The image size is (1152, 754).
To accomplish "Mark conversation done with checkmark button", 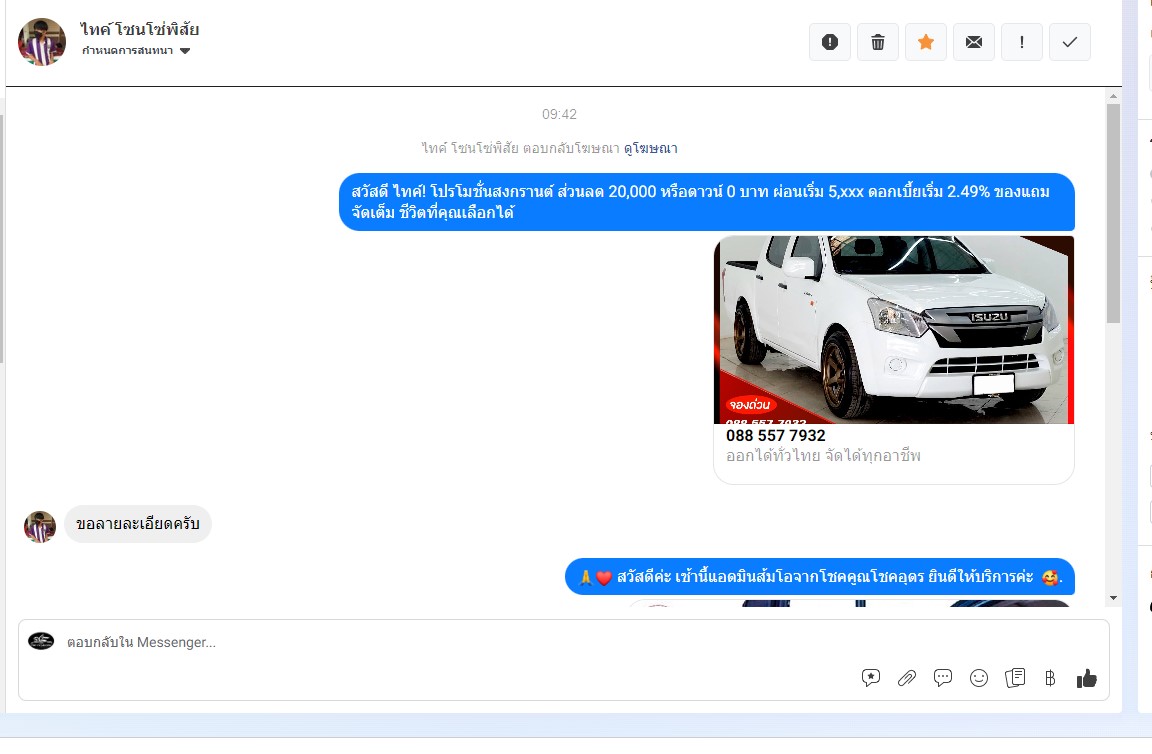I will (x=1070, y=42).
